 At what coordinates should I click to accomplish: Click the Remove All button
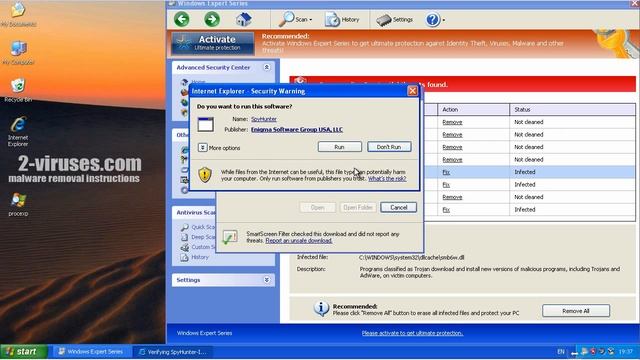point(576,311)
